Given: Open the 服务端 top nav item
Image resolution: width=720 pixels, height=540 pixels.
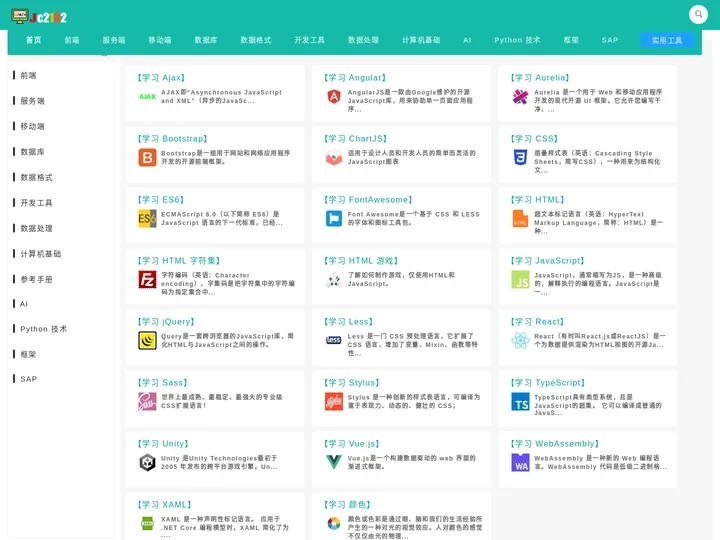Looking at the screenshot, I should 114,40.
